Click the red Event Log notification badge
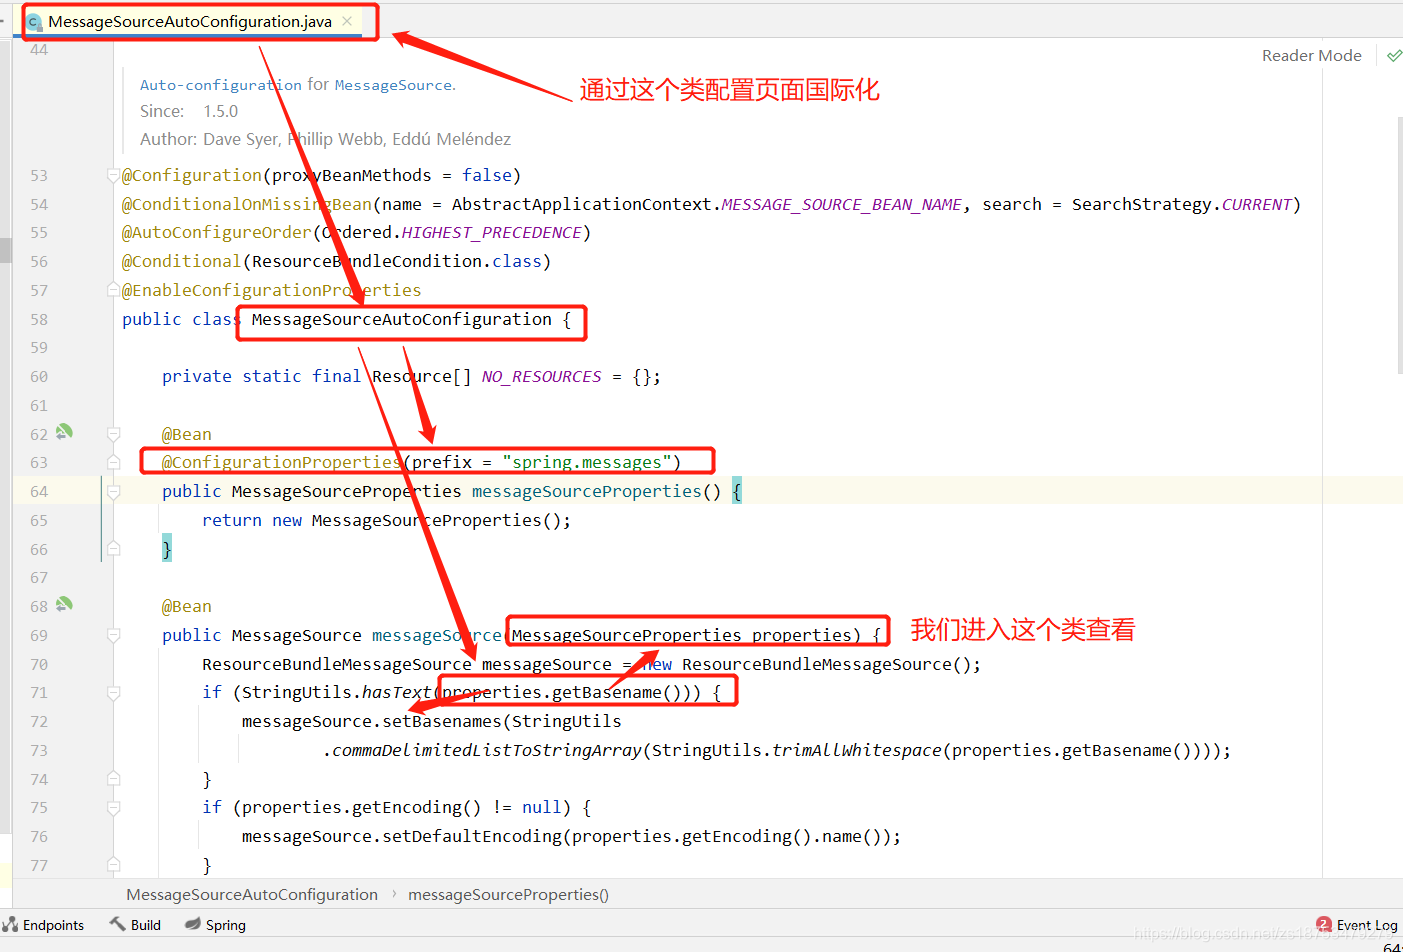Image resolution: width=1403 pixels, height=952 pixels. click(1324, 924)
